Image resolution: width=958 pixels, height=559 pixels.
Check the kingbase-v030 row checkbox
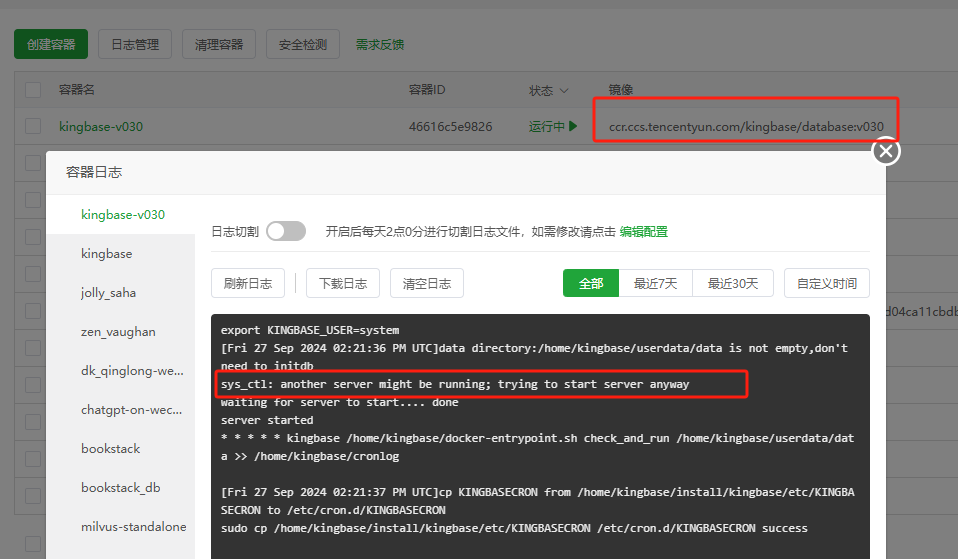(x=33, y=126)
